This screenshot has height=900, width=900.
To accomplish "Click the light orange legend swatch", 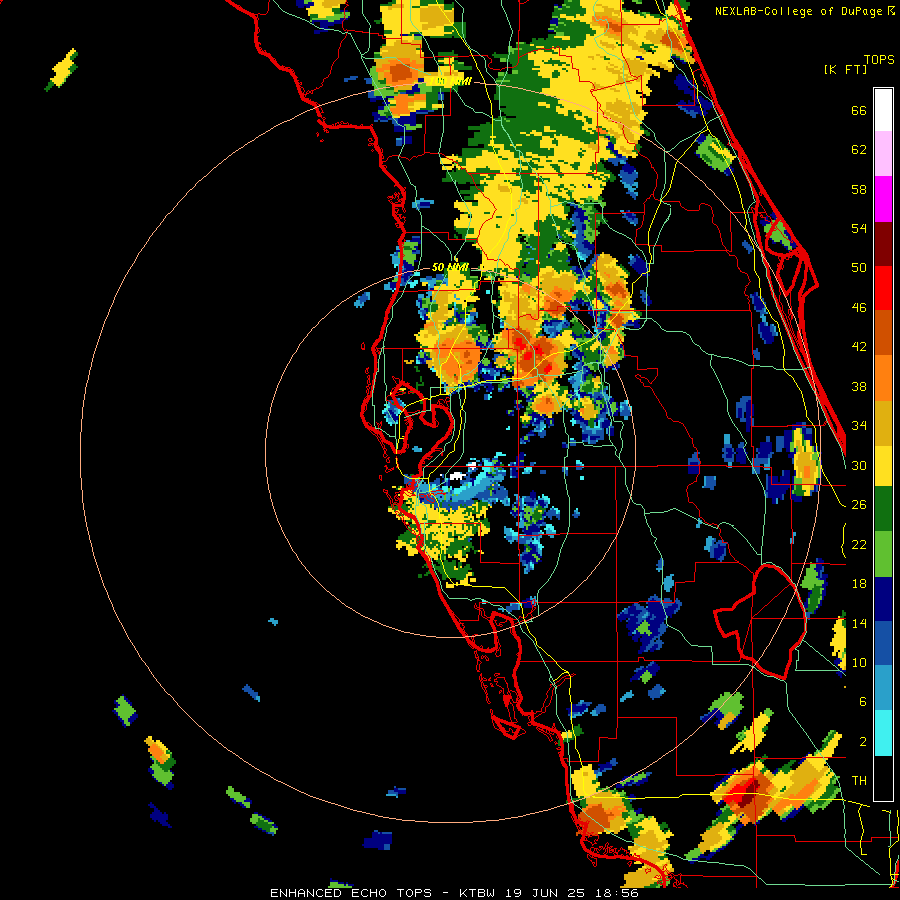I will [x=883, y=377].
